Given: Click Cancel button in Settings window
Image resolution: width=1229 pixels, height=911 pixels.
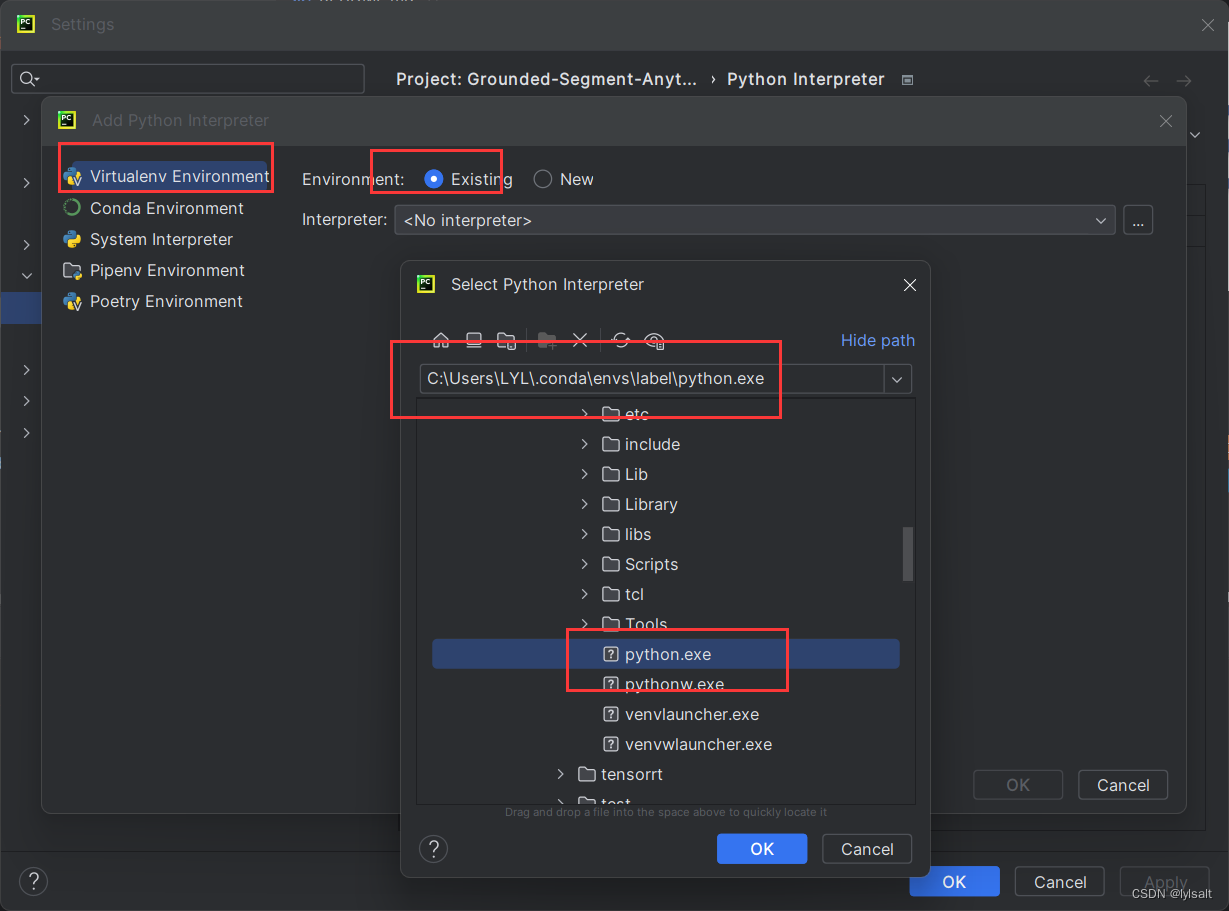Looking at the screenshot, I should [1060, 881].
